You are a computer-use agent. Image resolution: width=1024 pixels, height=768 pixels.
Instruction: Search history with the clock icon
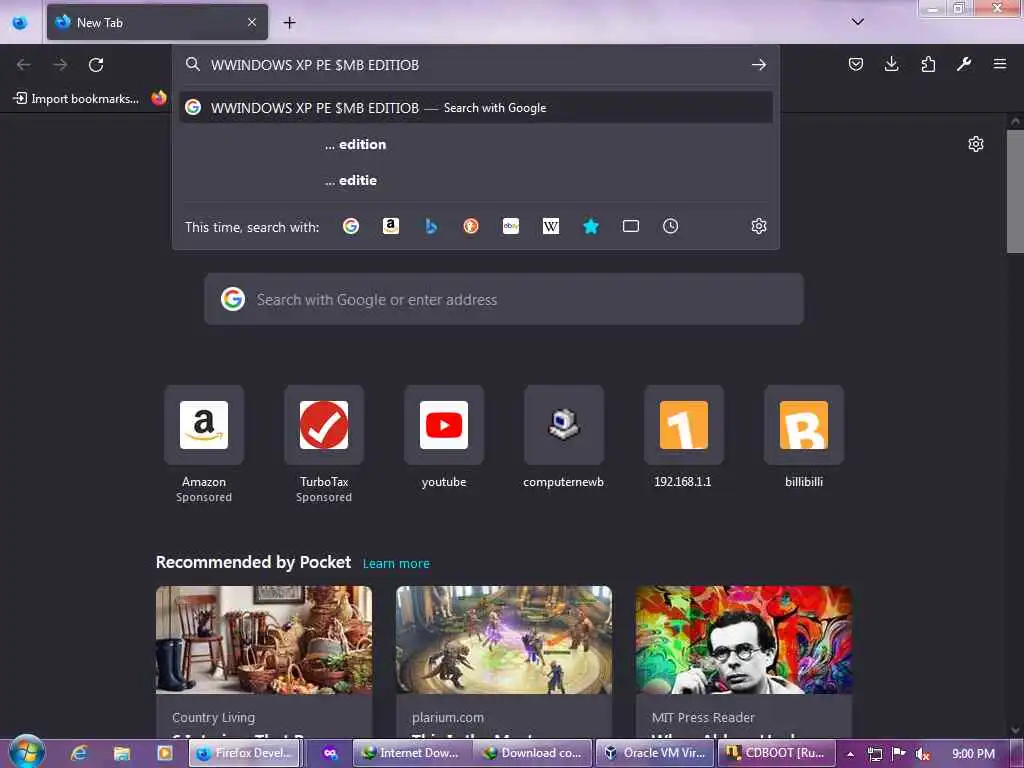[671, 226]
